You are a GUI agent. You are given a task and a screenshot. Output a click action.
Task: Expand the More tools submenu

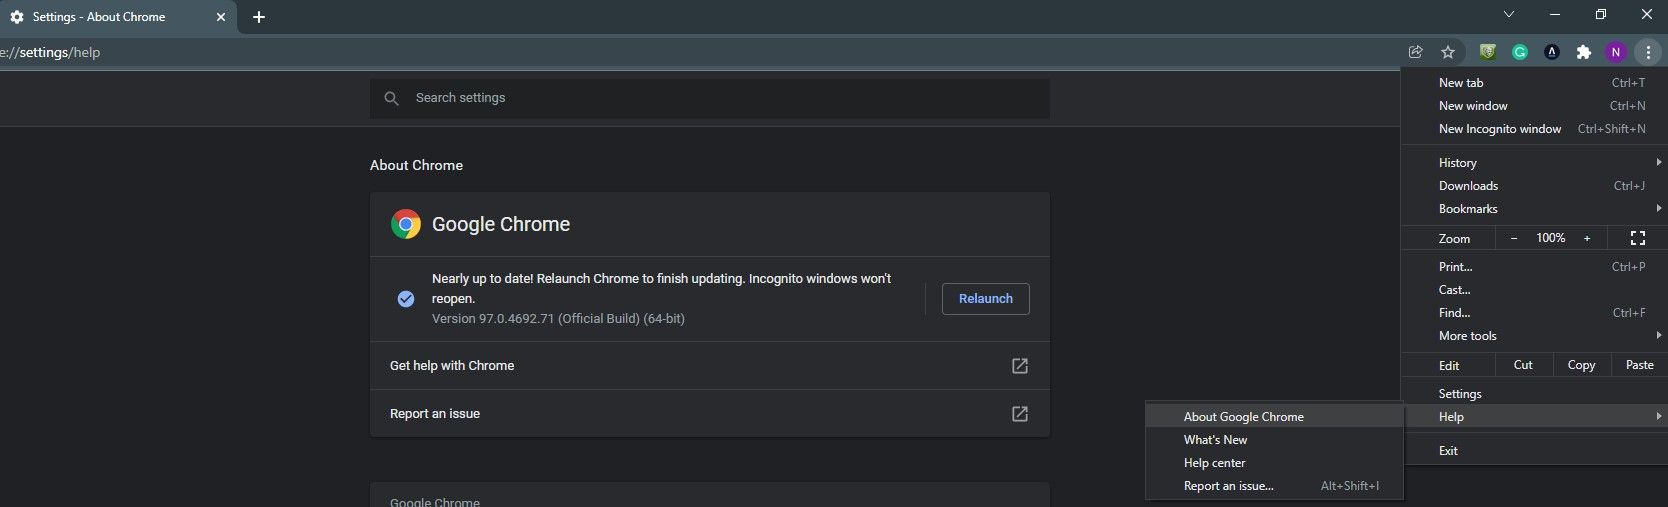point(1534,336)
